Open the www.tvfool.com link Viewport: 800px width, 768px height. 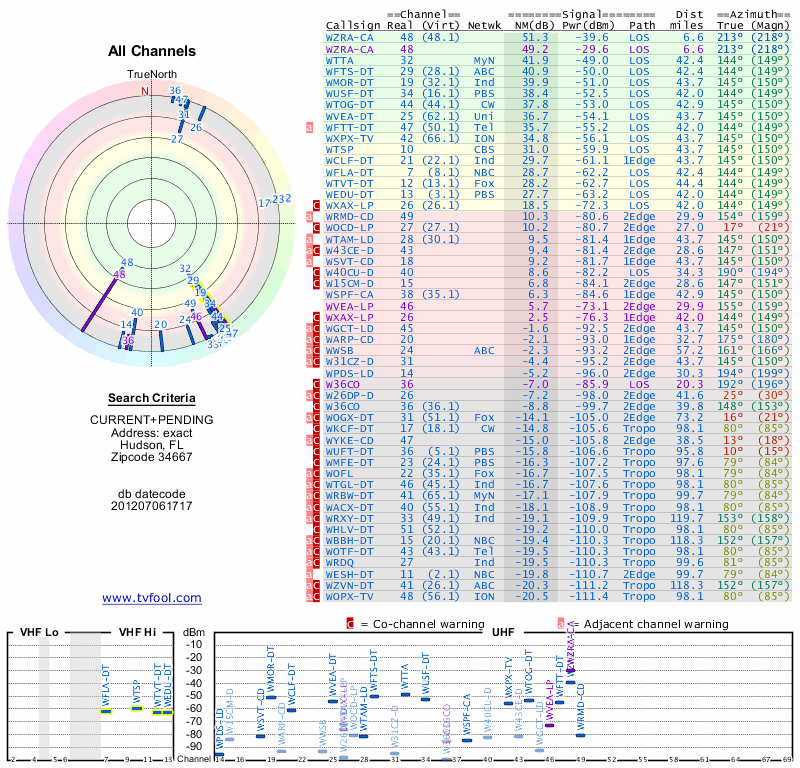click(x=151, y=598)
